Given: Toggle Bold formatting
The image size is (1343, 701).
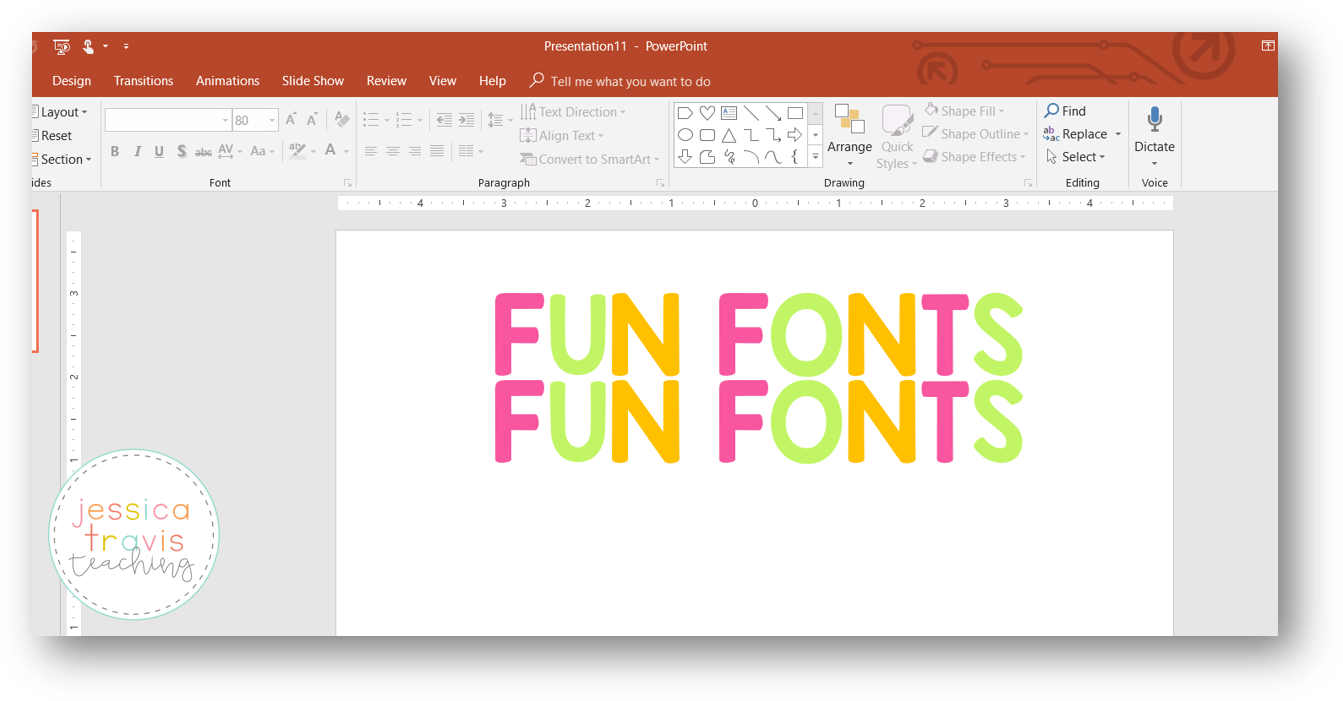Looking at the screenshot, I should tap(114, 151).
